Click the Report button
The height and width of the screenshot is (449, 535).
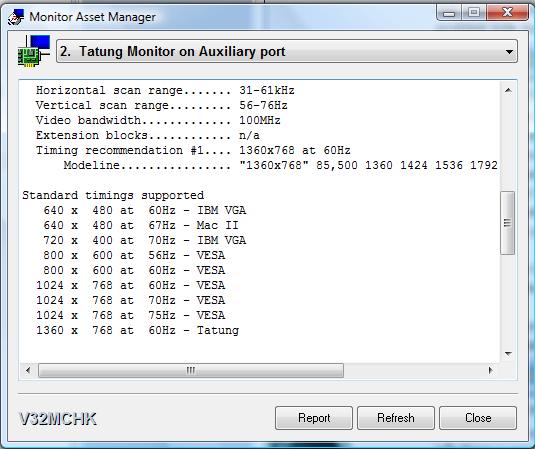(314, 418)
